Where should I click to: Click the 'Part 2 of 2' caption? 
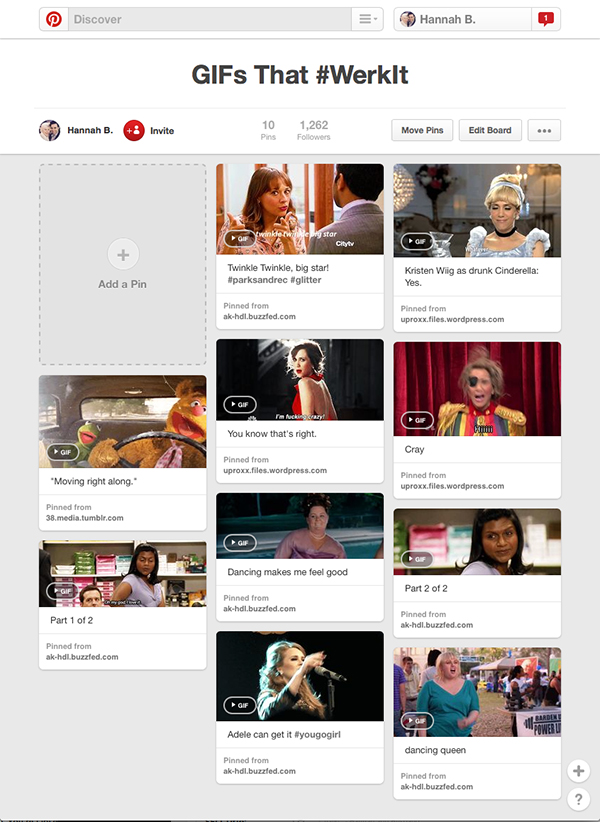[426, 588]
